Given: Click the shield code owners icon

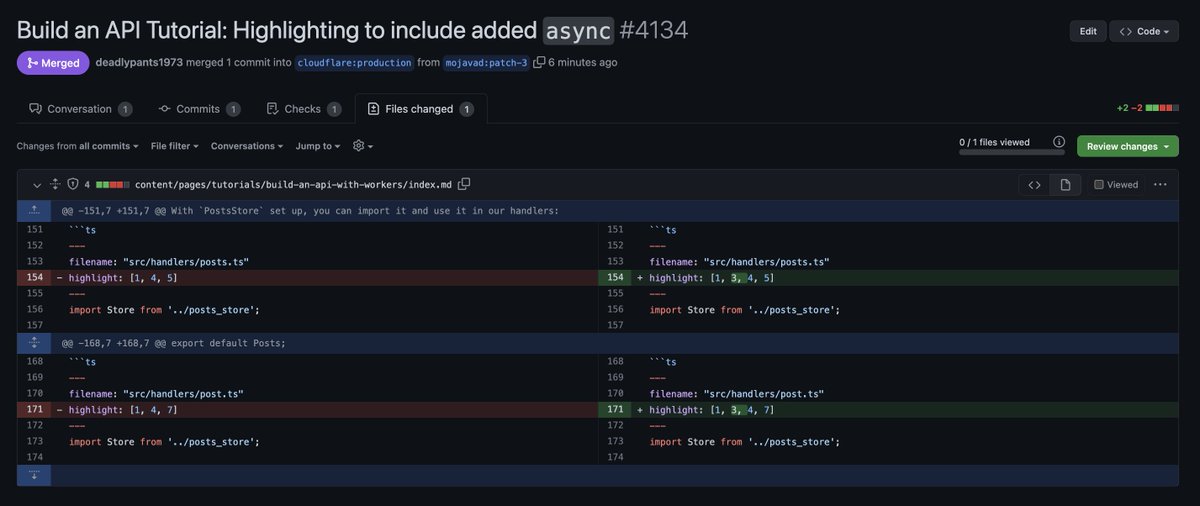Looking at the screenshot, I should [72, 185].
